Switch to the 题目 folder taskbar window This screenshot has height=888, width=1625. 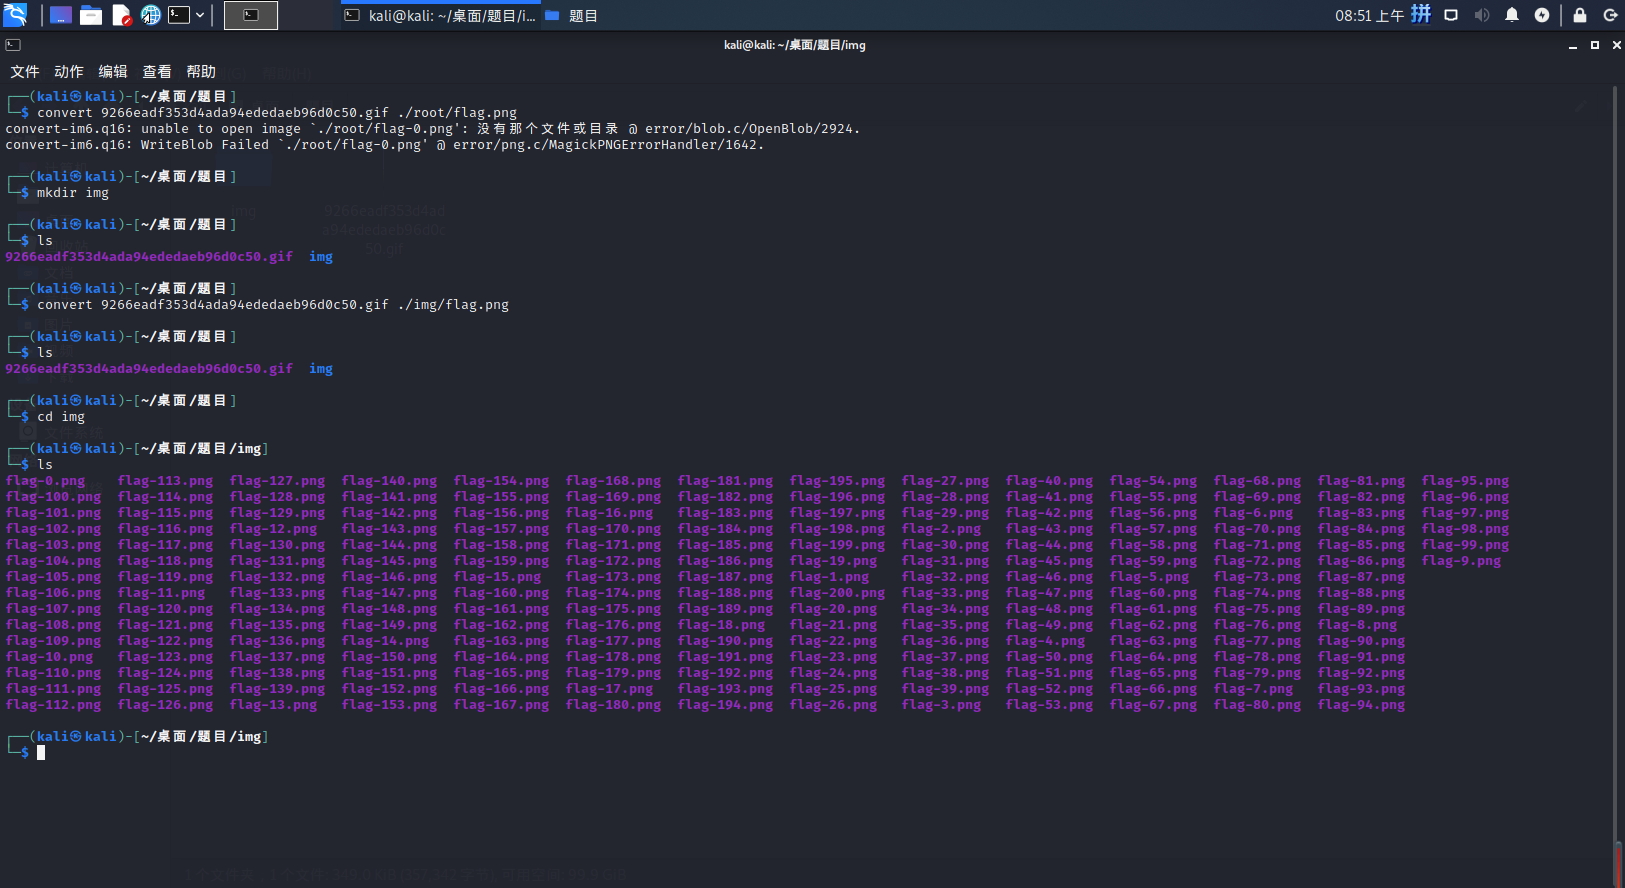pos(572,15)
